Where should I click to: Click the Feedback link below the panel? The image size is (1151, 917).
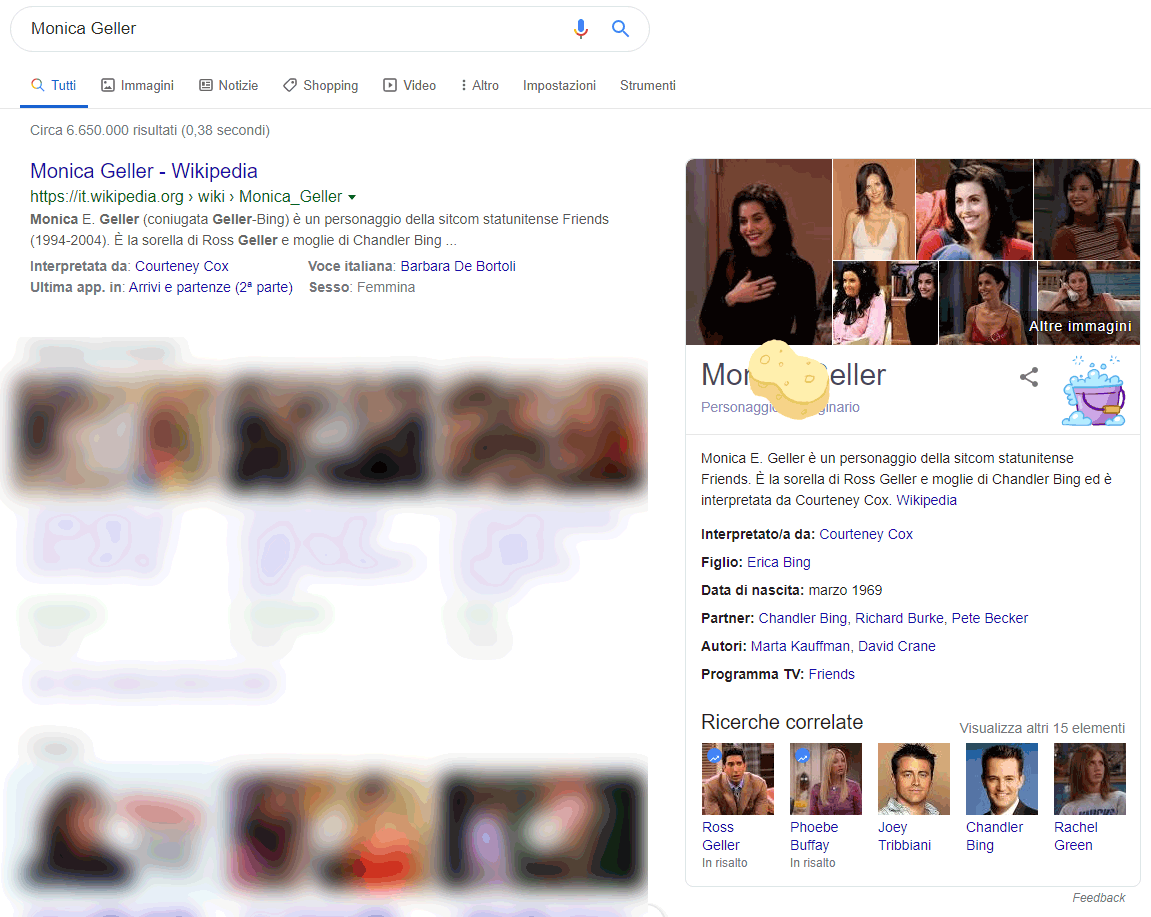pos(1098,897)
